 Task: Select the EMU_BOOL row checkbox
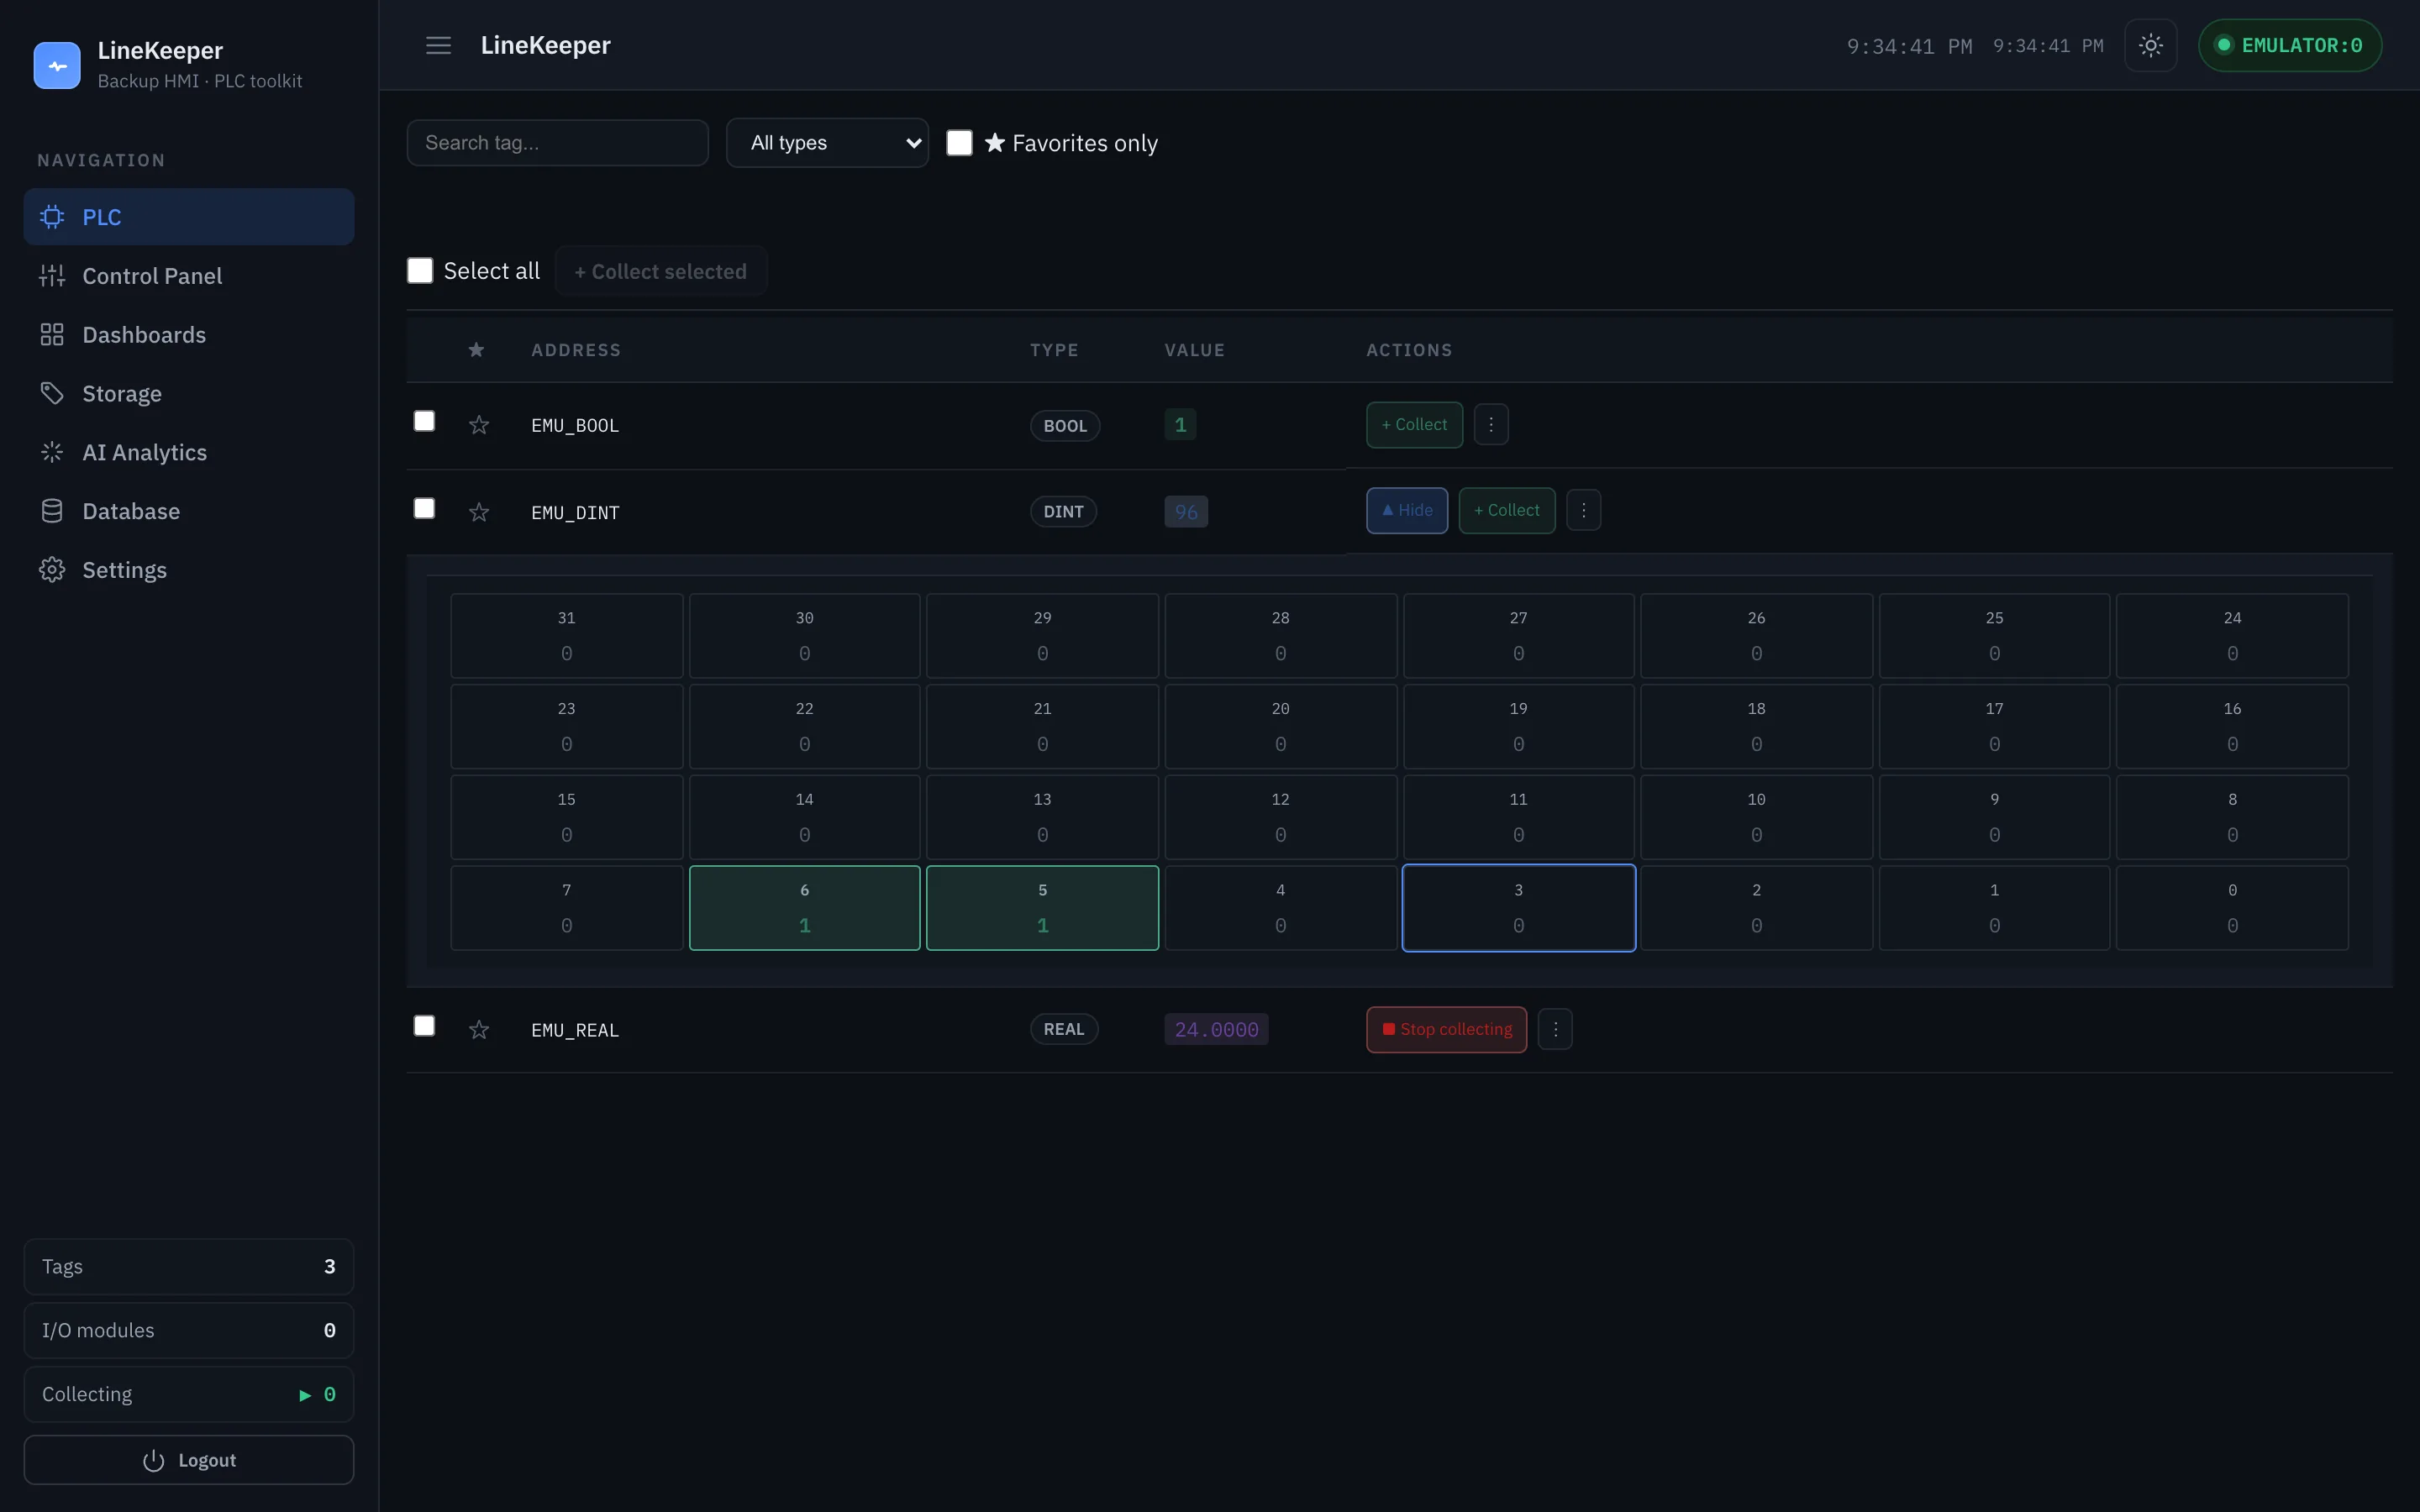coord(424,421)
